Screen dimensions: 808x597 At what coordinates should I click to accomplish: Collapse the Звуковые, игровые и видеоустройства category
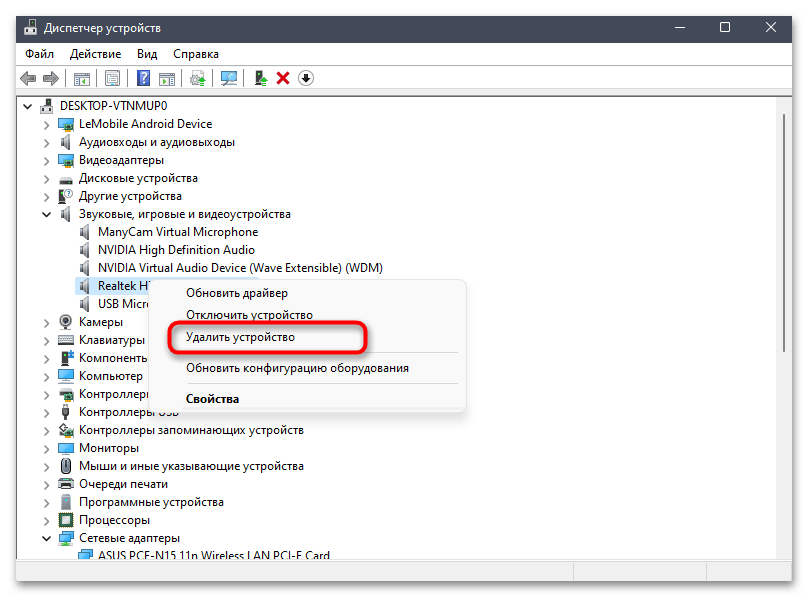coord(47,214)
